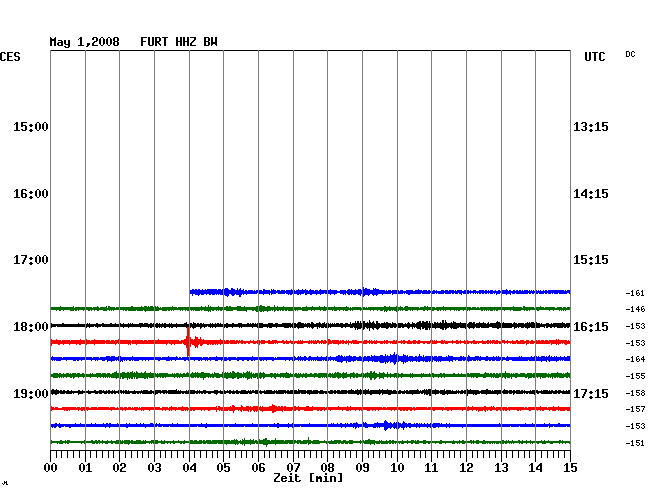
Task: Click the date label May 1,2008
Action: click(x=85, y=42)
